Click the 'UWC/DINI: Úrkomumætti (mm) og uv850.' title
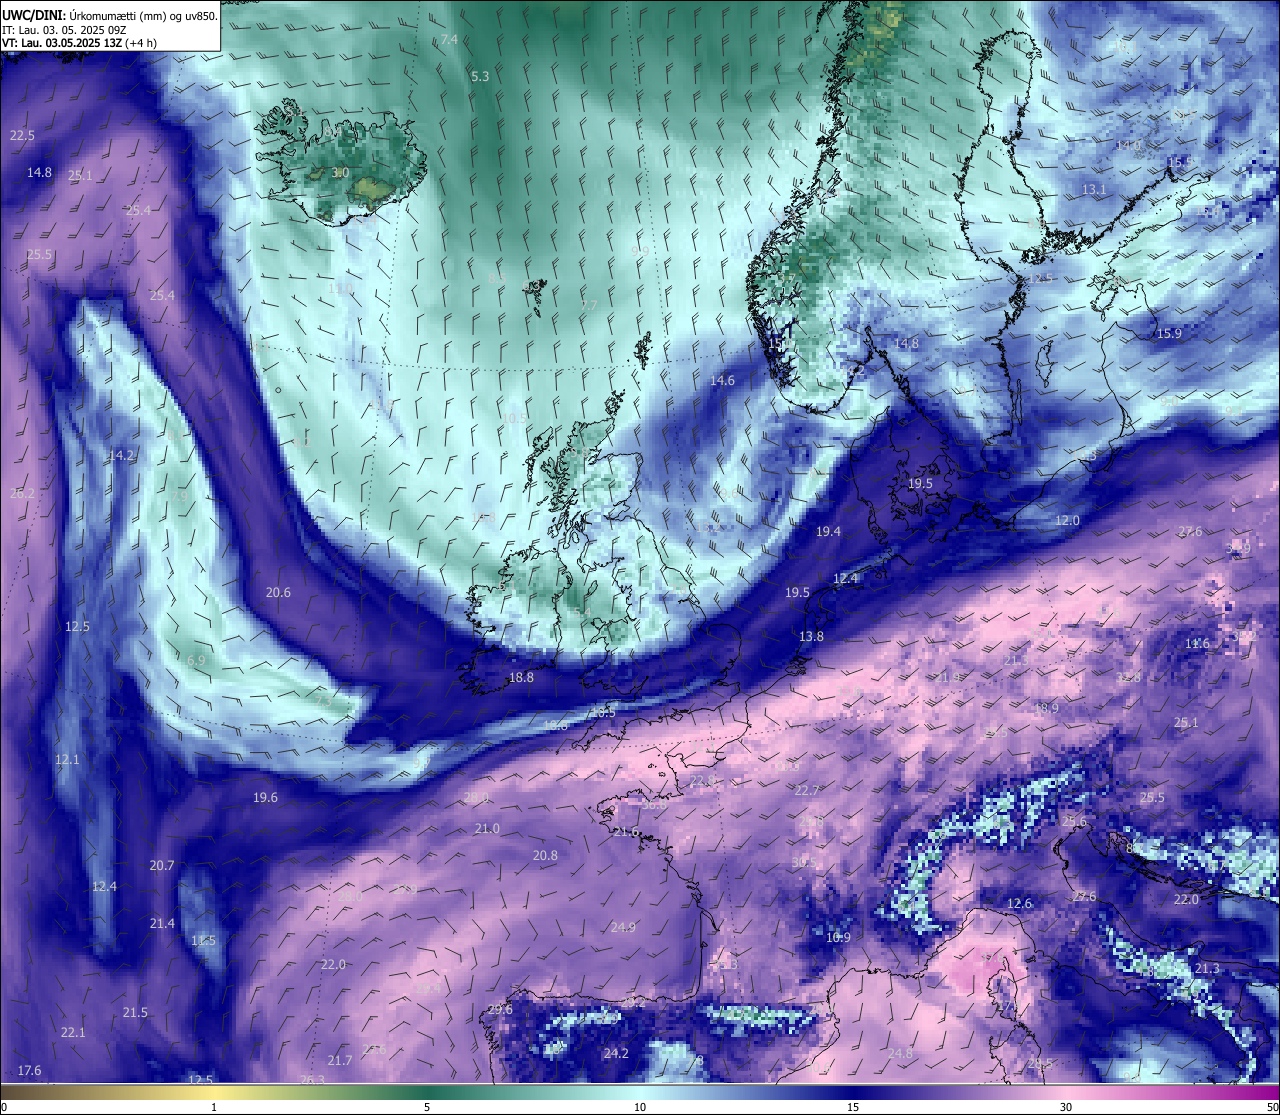 110,16
